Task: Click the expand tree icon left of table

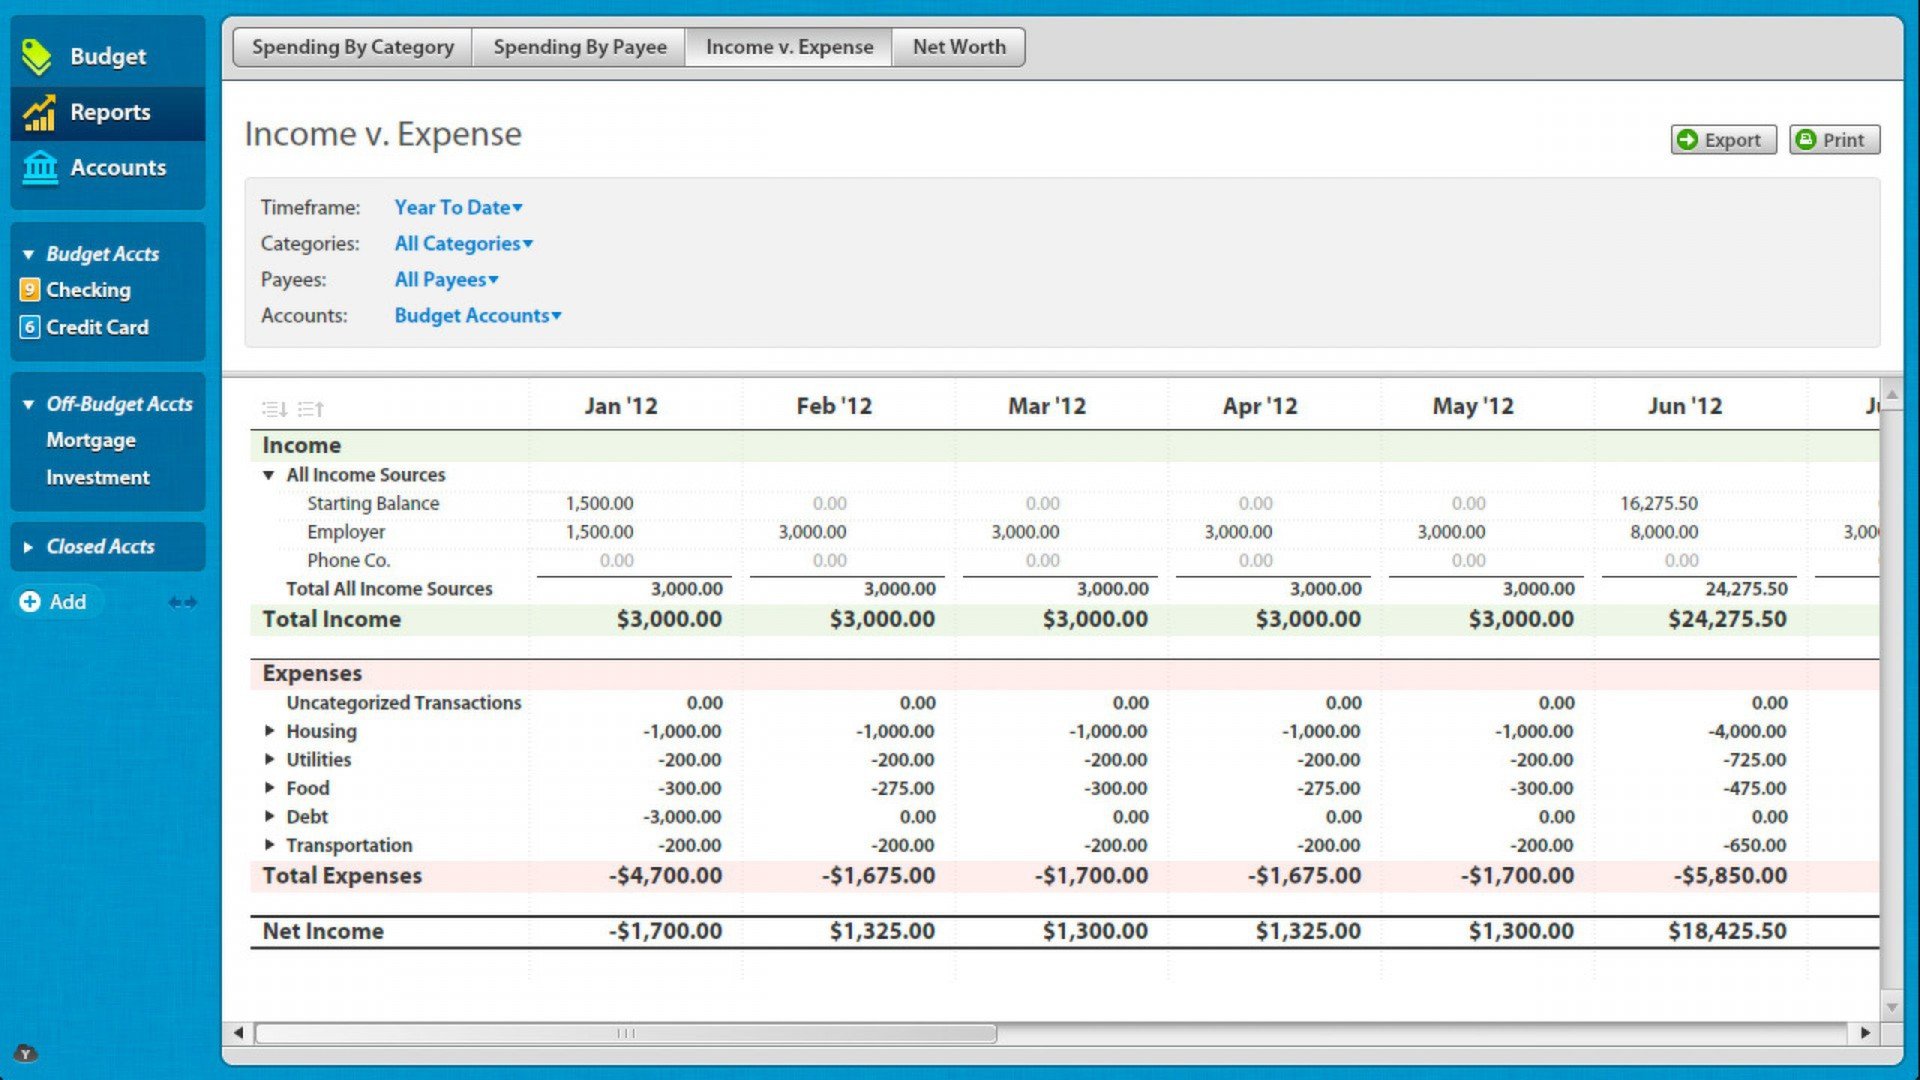Action: point(273,409)
